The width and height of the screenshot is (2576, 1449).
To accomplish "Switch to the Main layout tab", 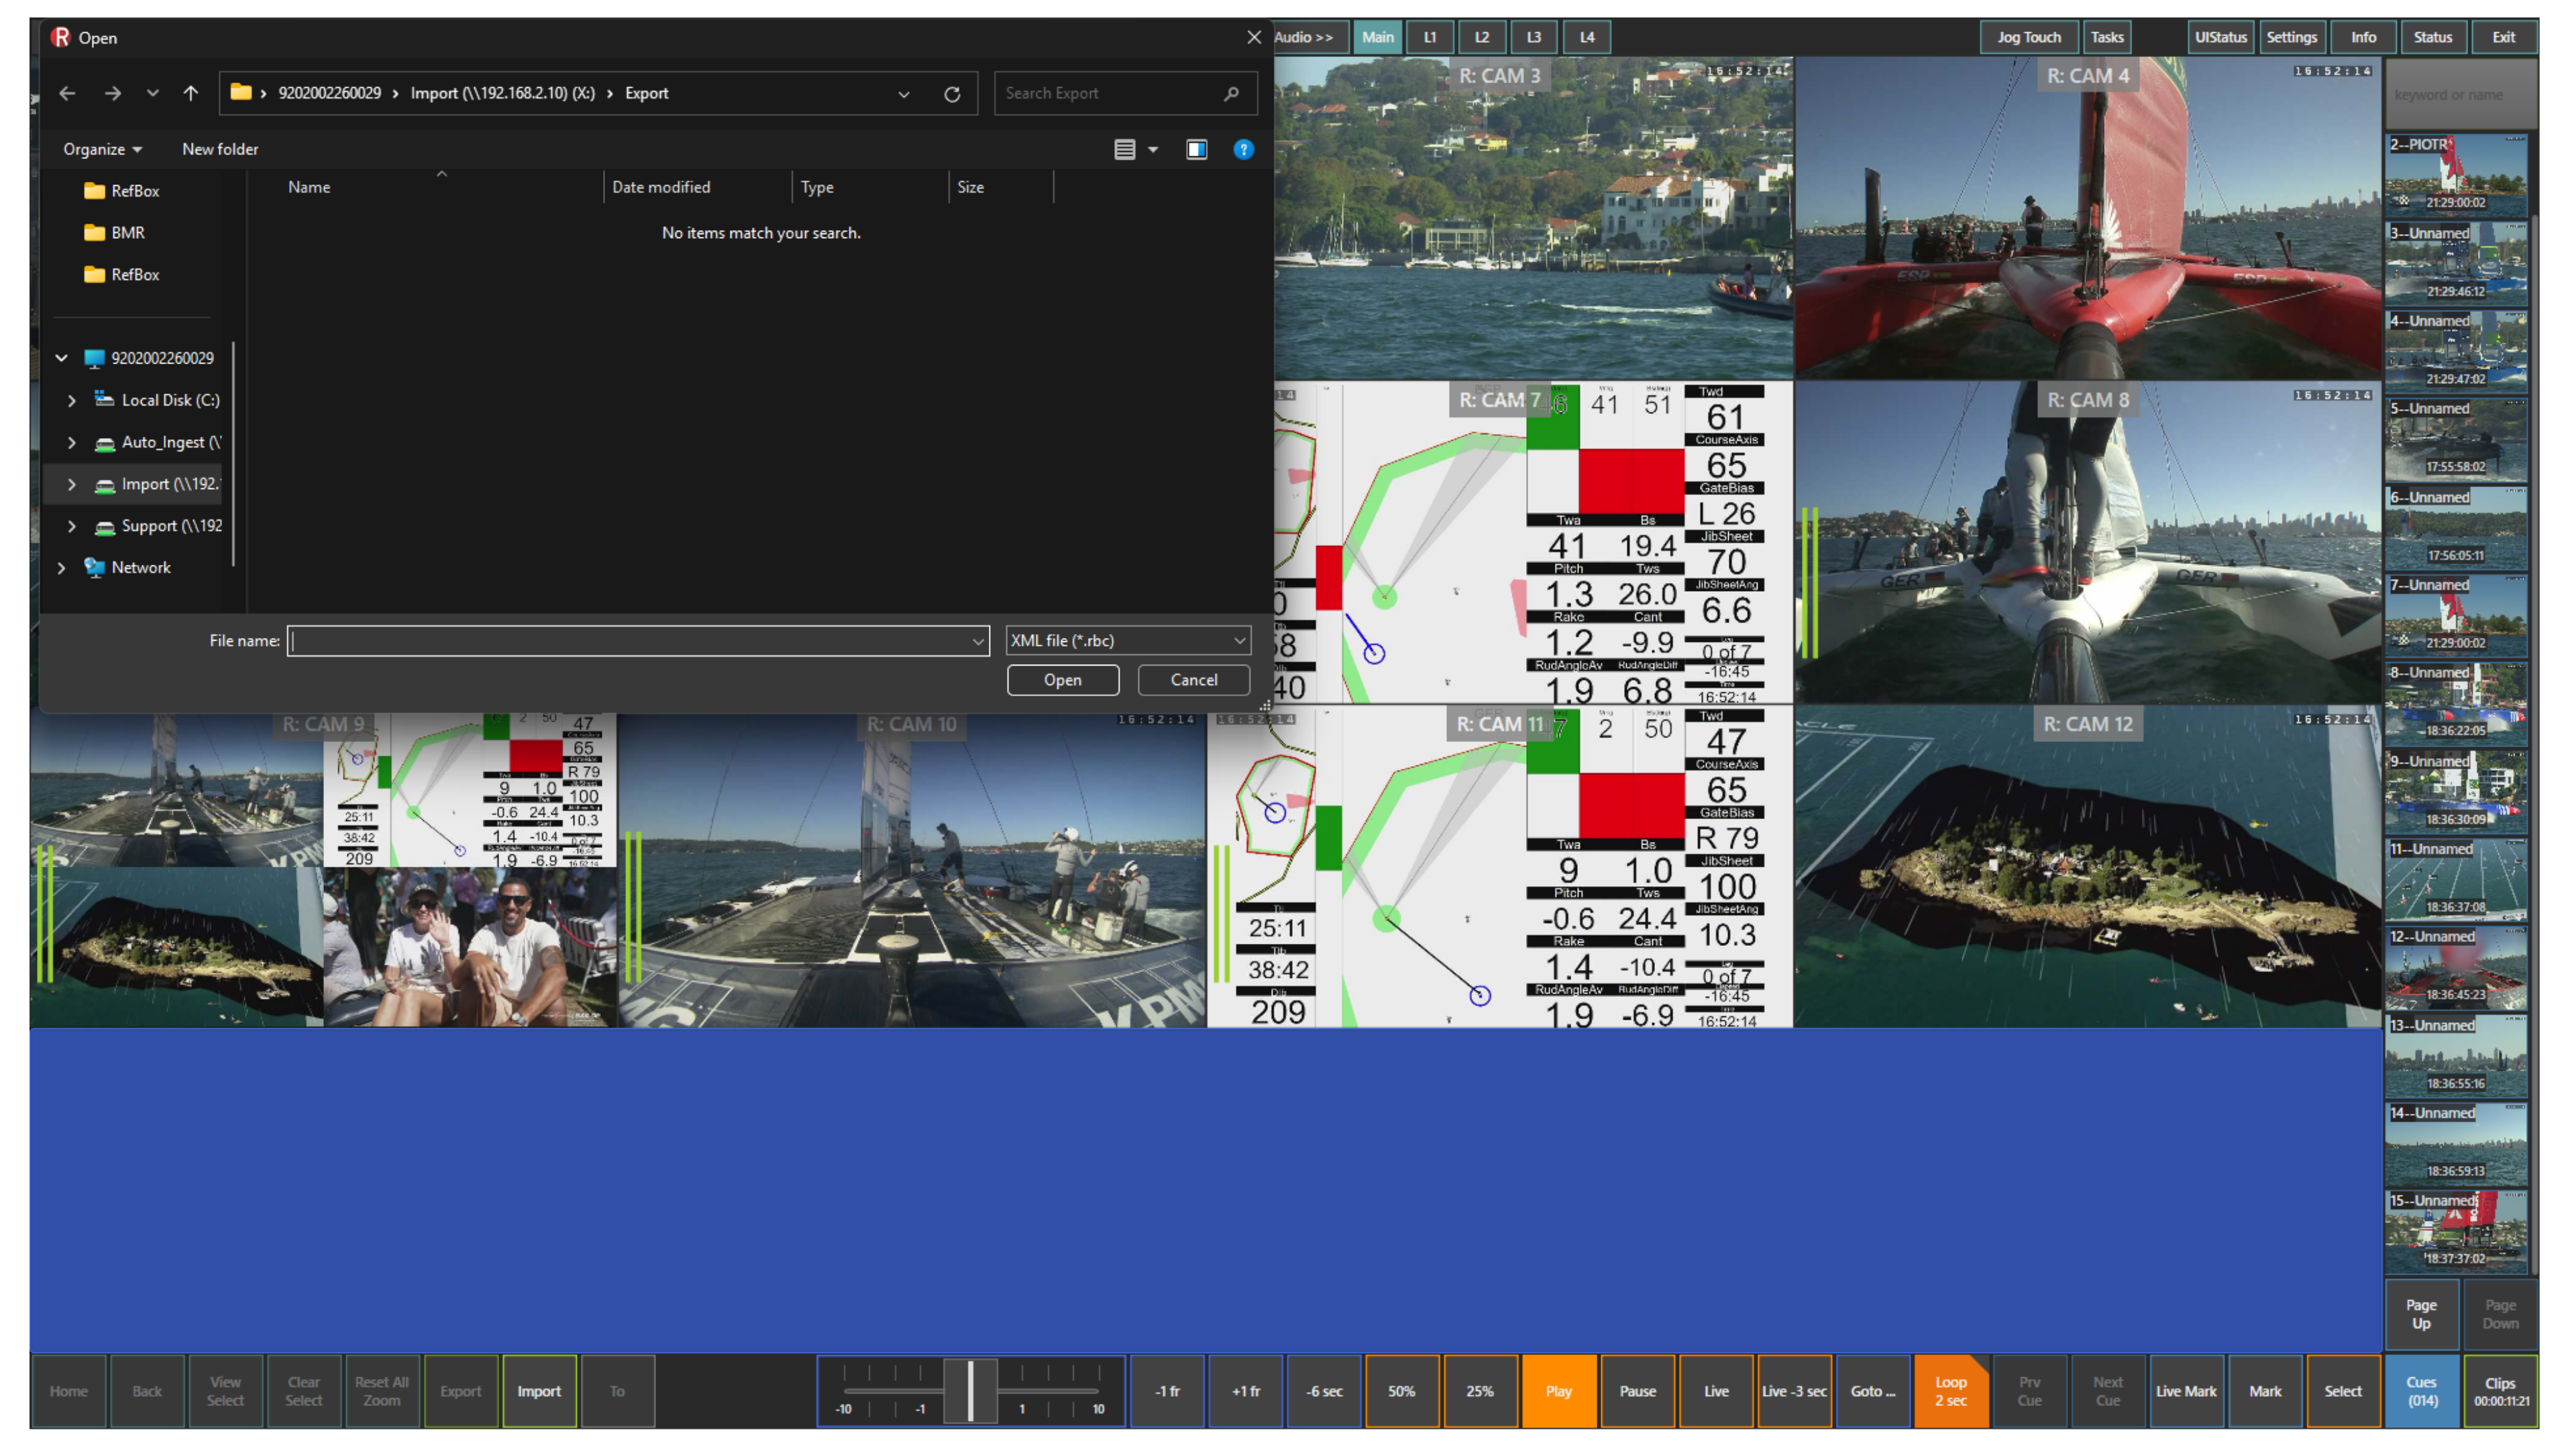I will (1377, 37).
